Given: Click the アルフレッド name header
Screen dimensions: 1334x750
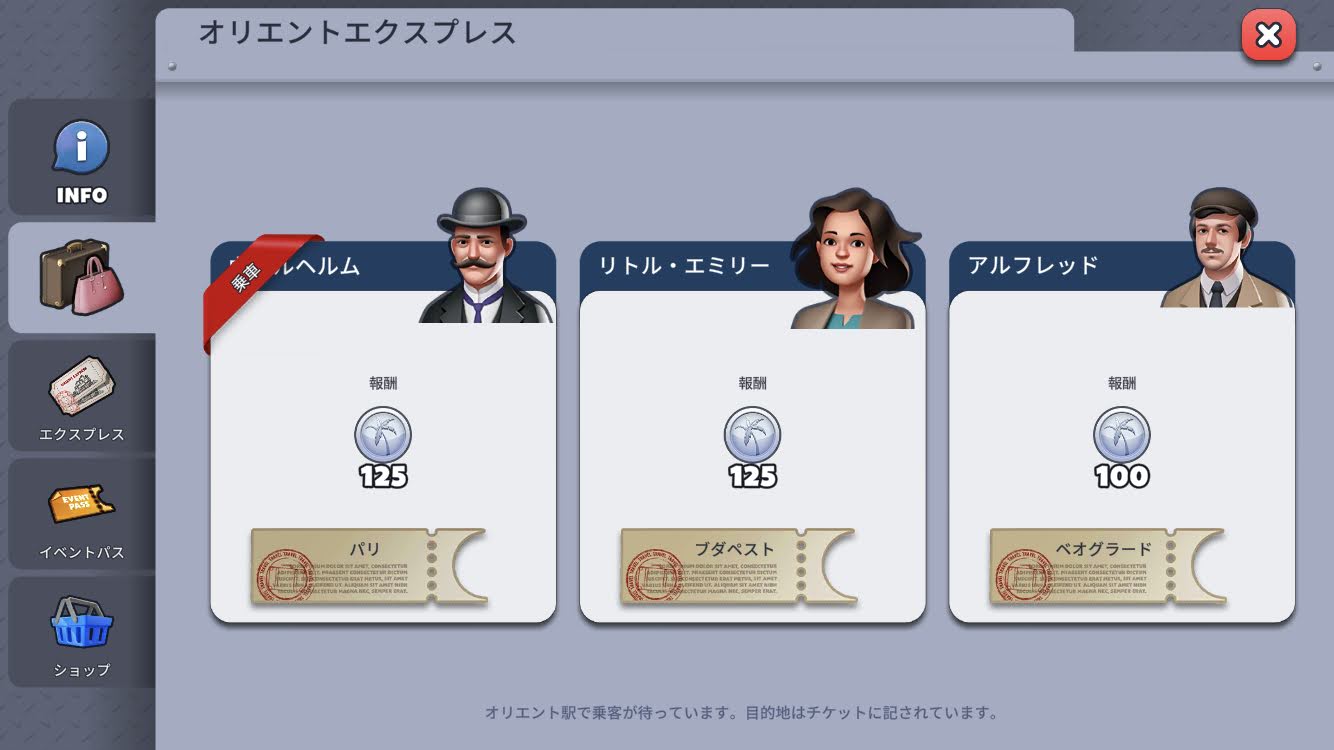Looking at the screenshot, I should (x=1033, y=265).
